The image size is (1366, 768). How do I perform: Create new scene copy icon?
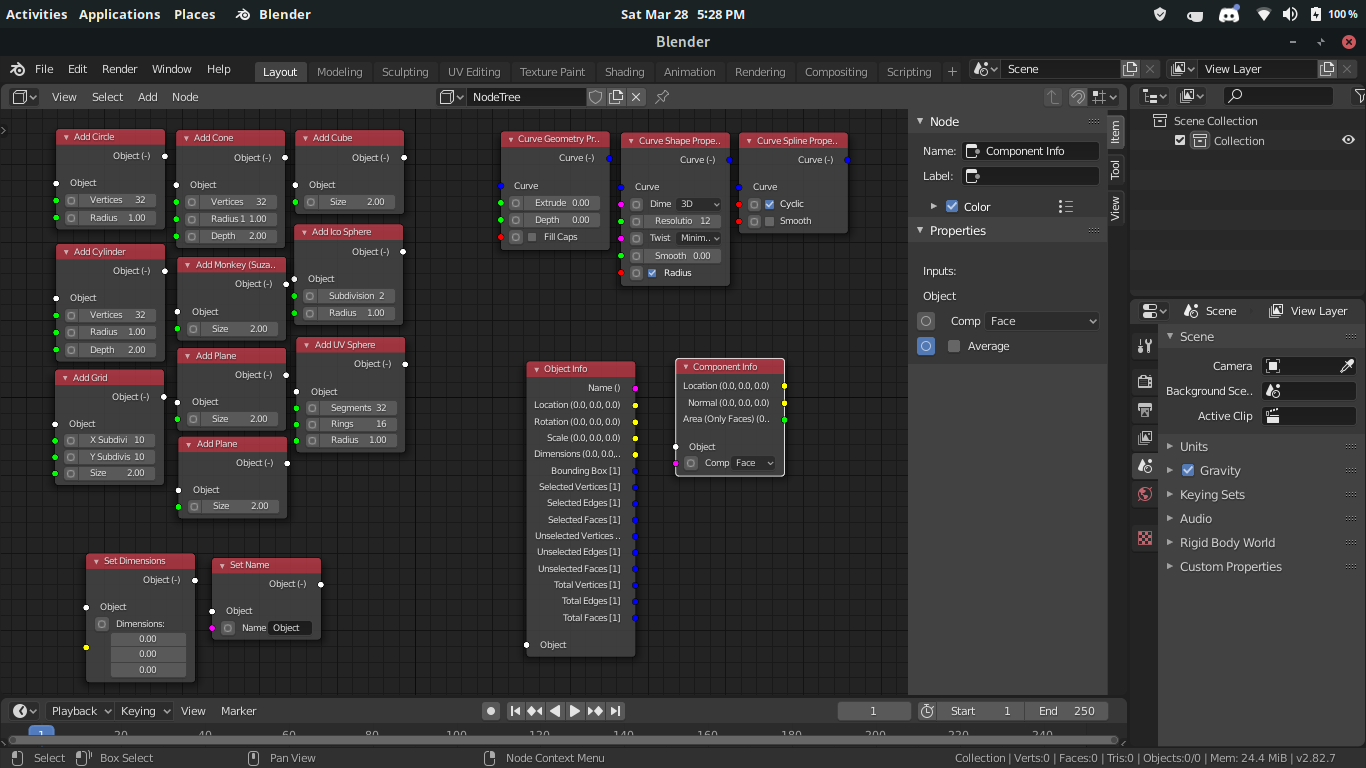point(1130,69)
